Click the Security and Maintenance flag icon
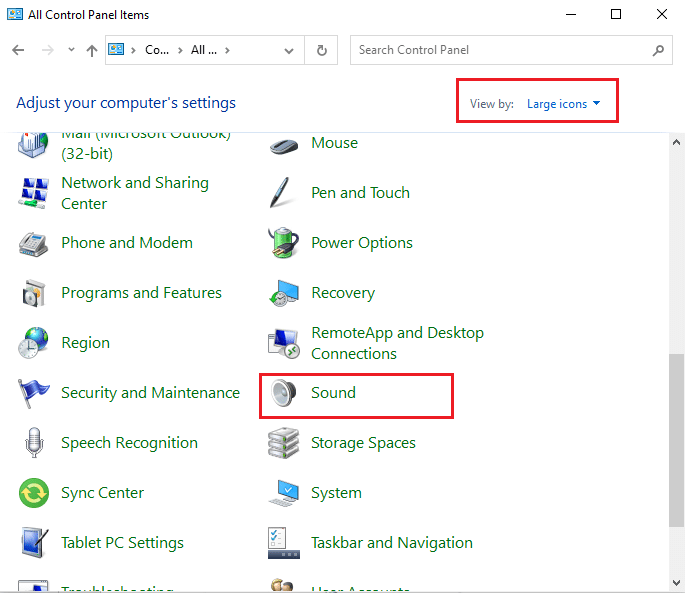685x594 pixels. tap(34, 393)
